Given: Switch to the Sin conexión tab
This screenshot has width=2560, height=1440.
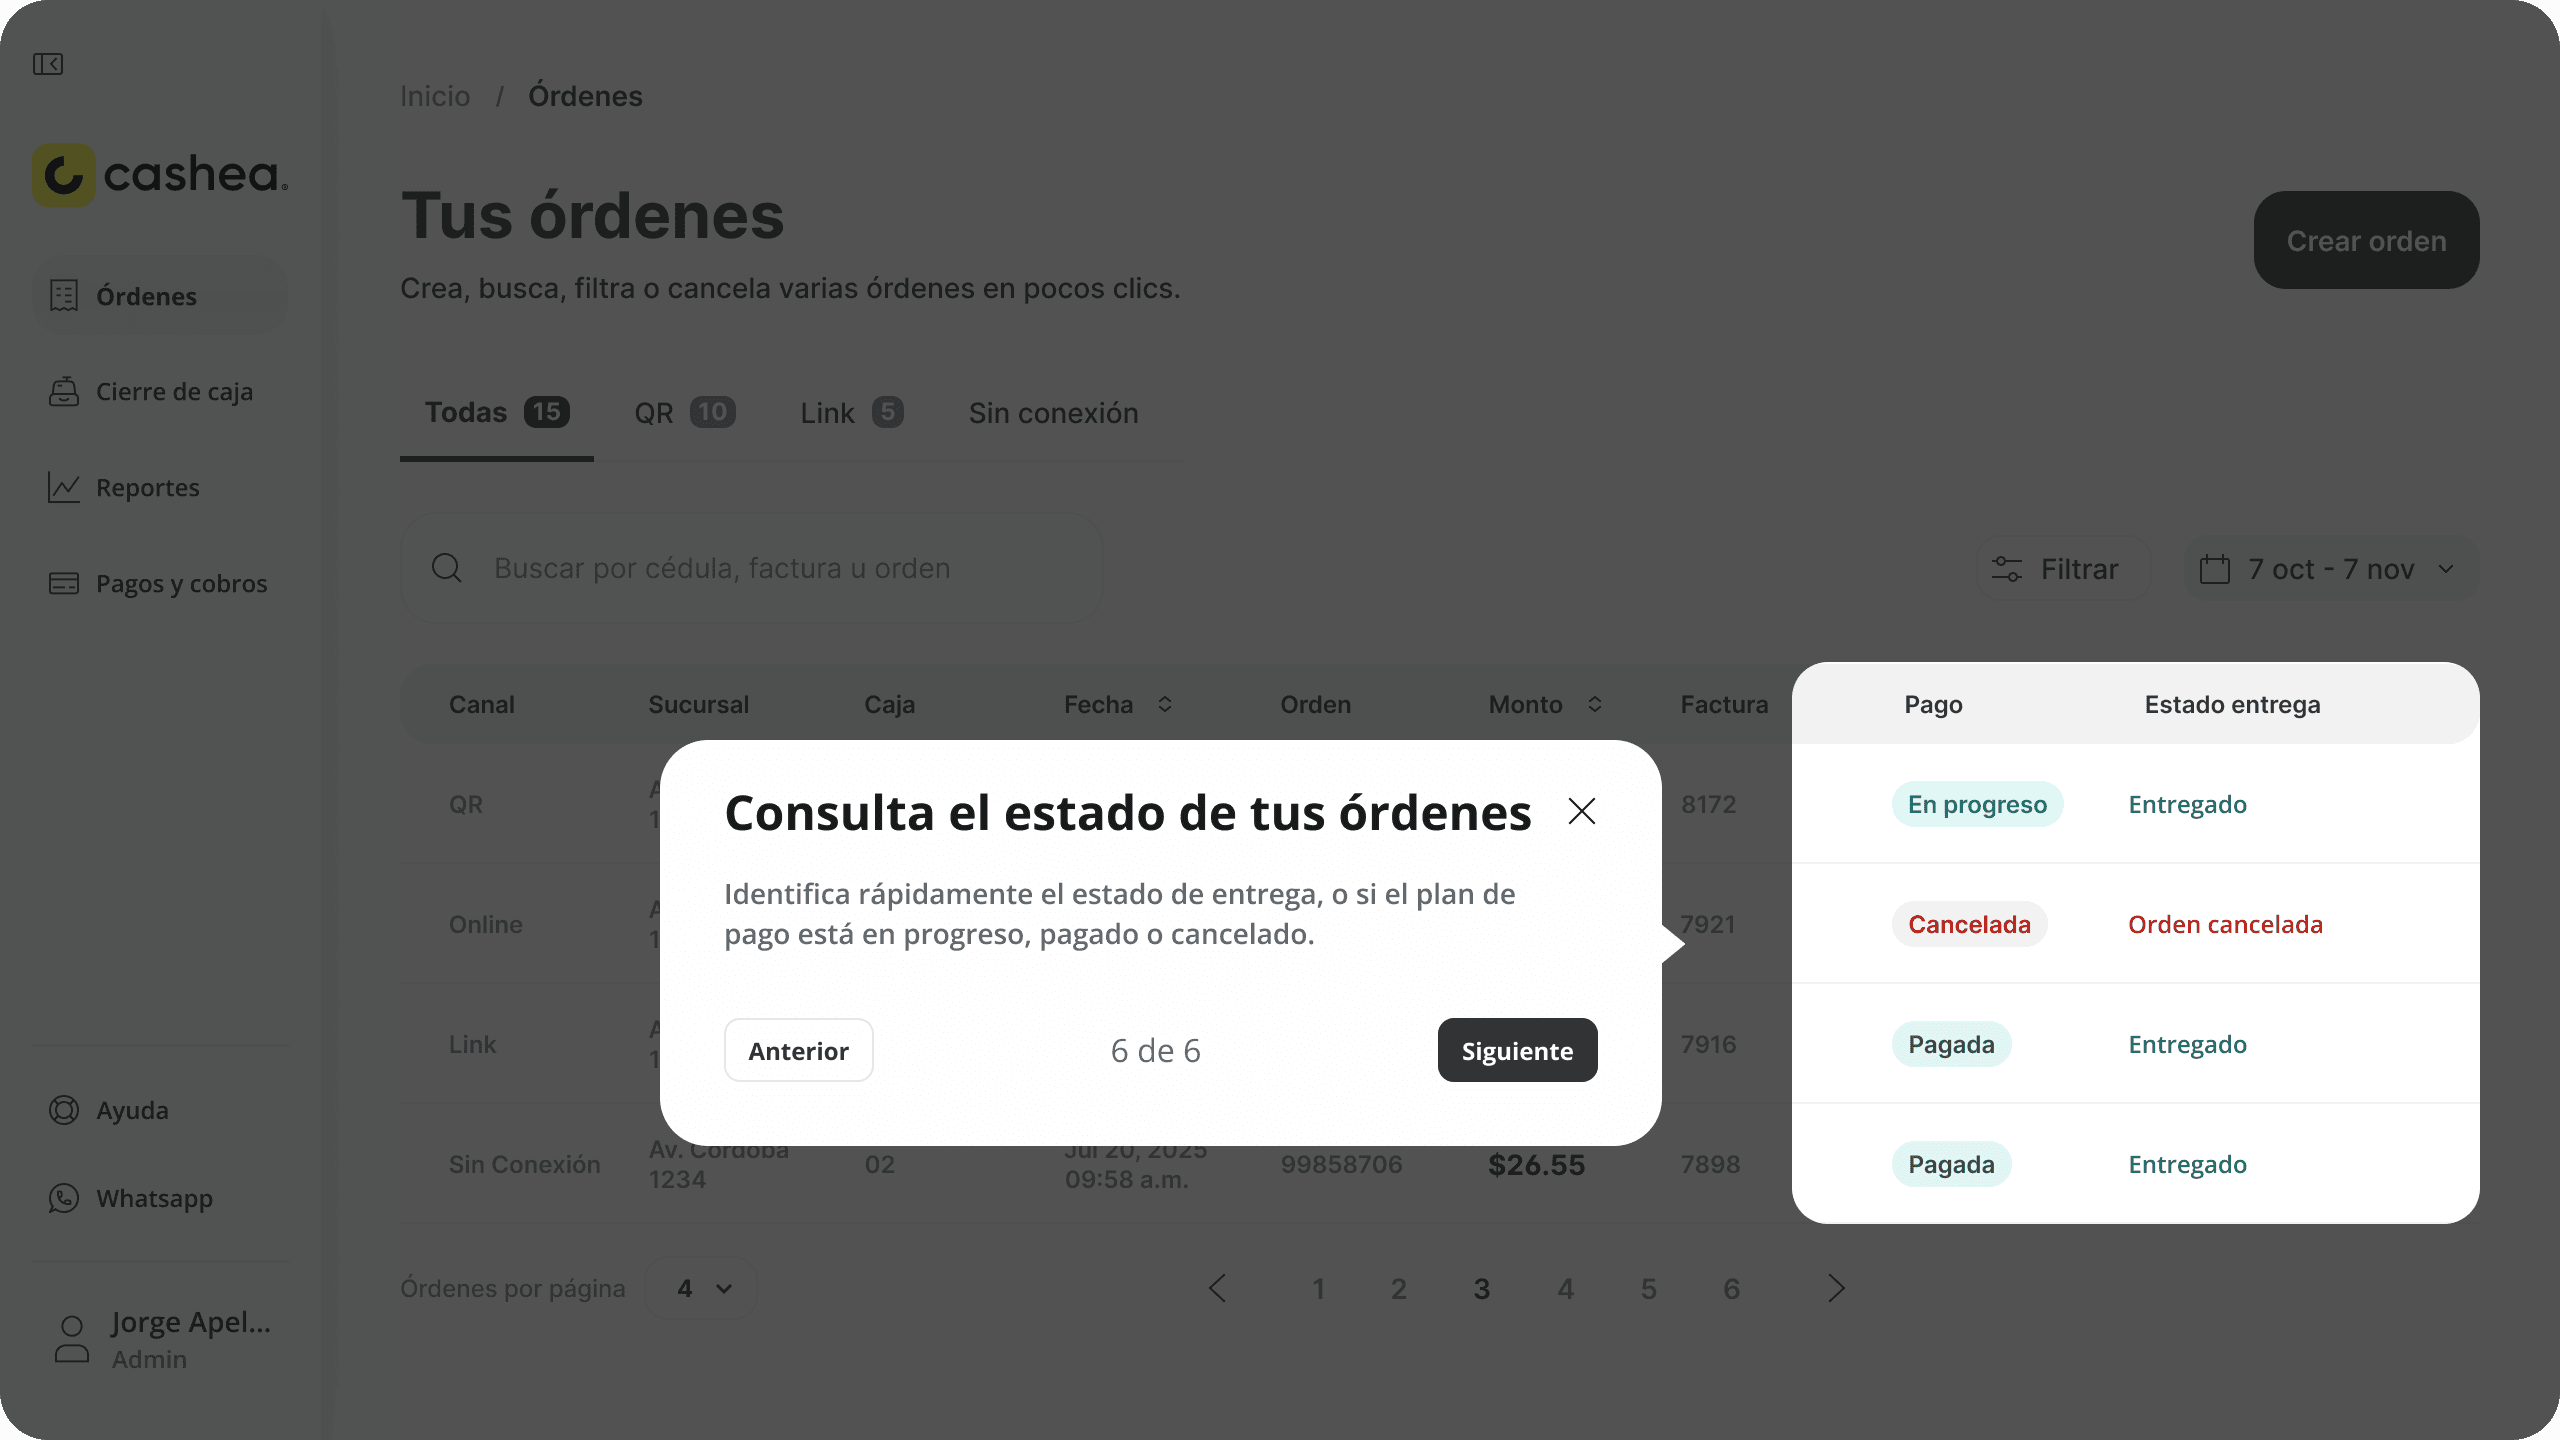Looking at the screenshot, I should 1053,413.
